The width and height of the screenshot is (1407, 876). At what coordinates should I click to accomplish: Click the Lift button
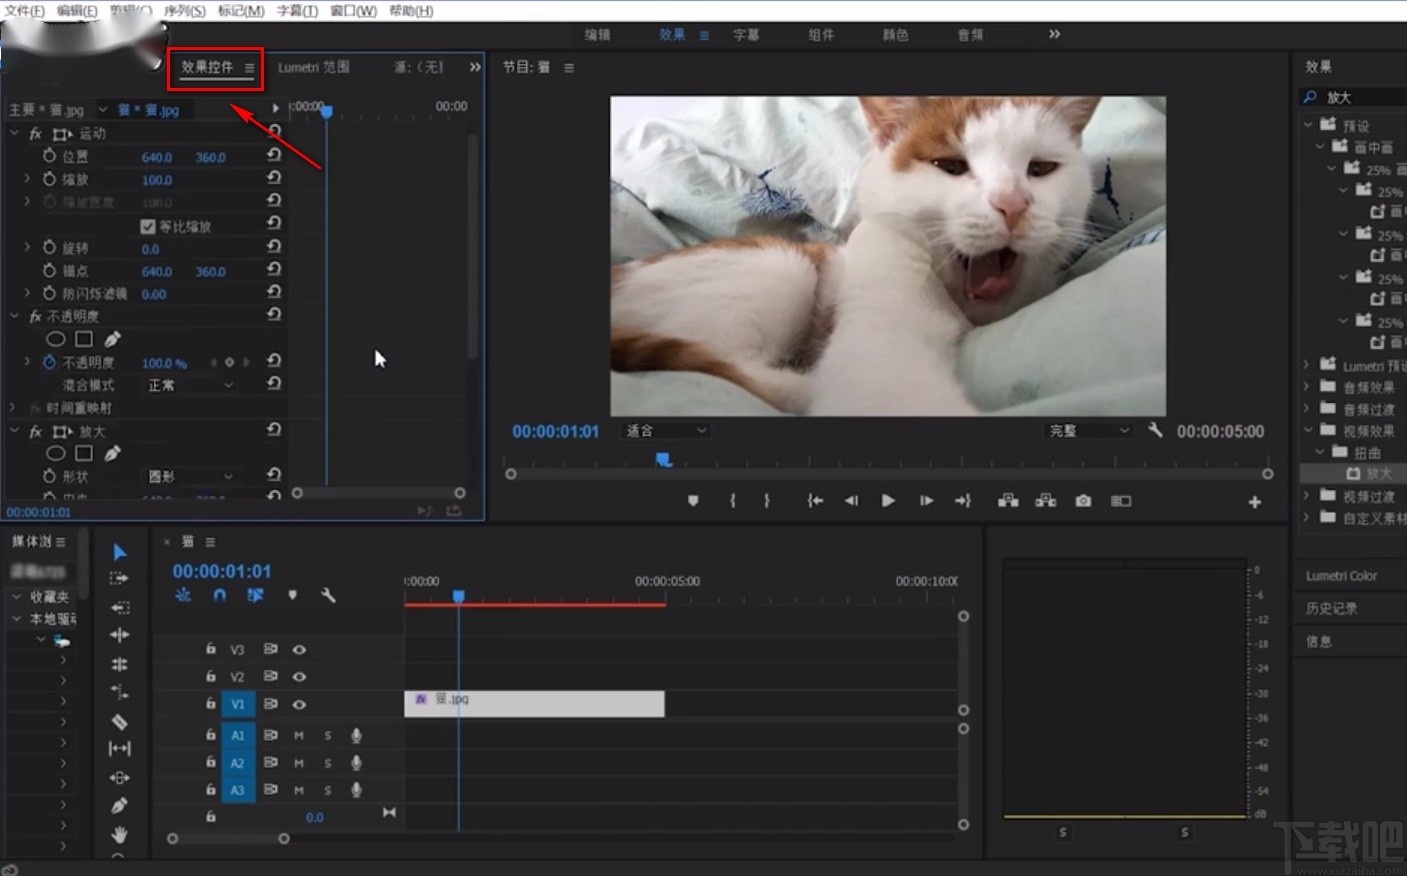pos(1008,501)
